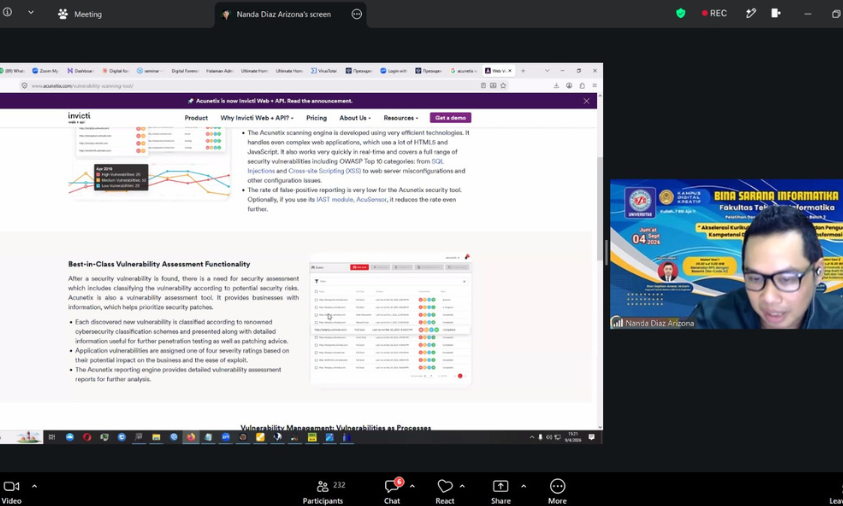
Task: Expand chat options arrow
Action: pyautogui.click(x=412, y=486)
